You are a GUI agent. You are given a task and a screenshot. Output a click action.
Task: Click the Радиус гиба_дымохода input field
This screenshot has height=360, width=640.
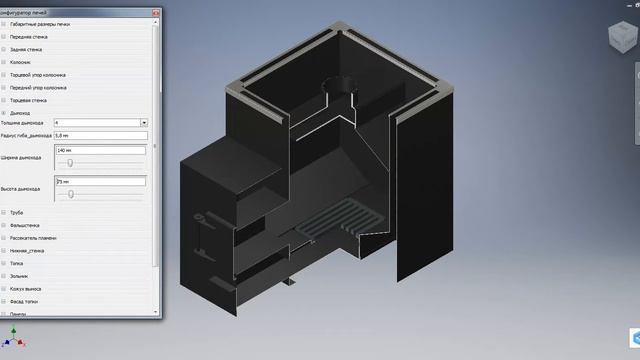coord(101,135)
